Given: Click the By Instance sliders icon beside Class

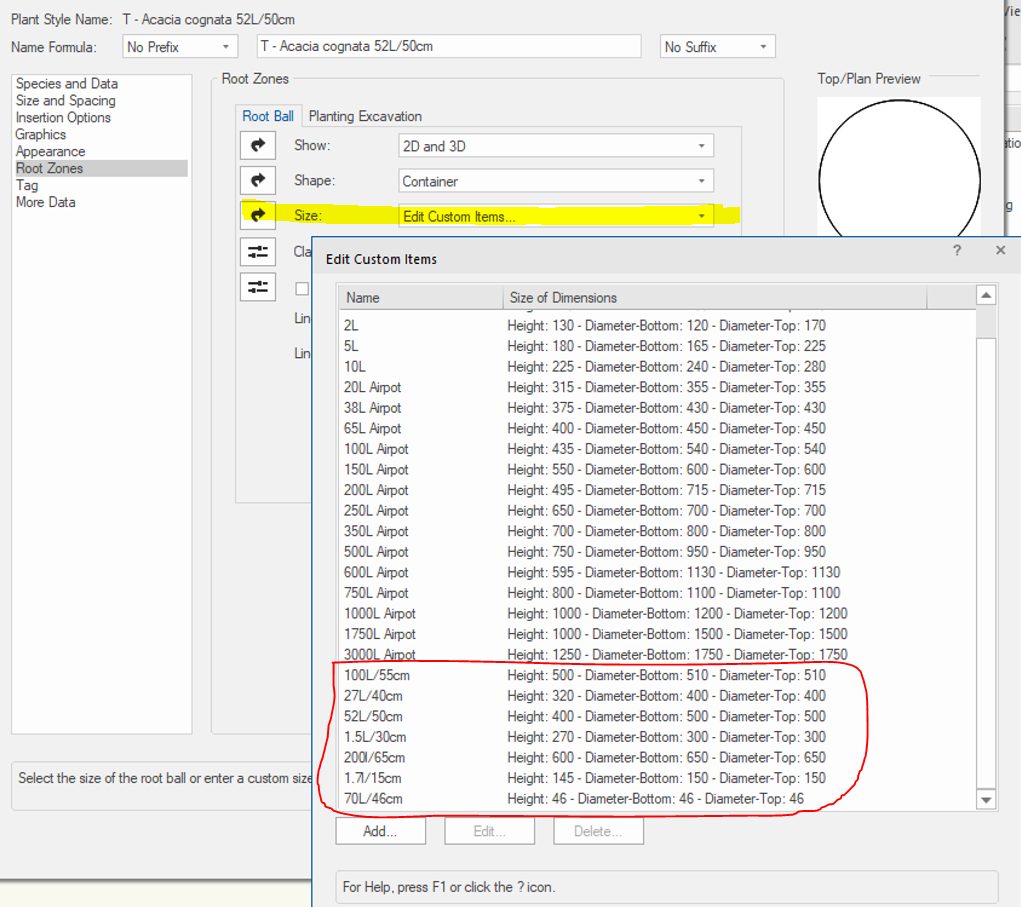Looking at the screenshot, I should tap(257, 252).
